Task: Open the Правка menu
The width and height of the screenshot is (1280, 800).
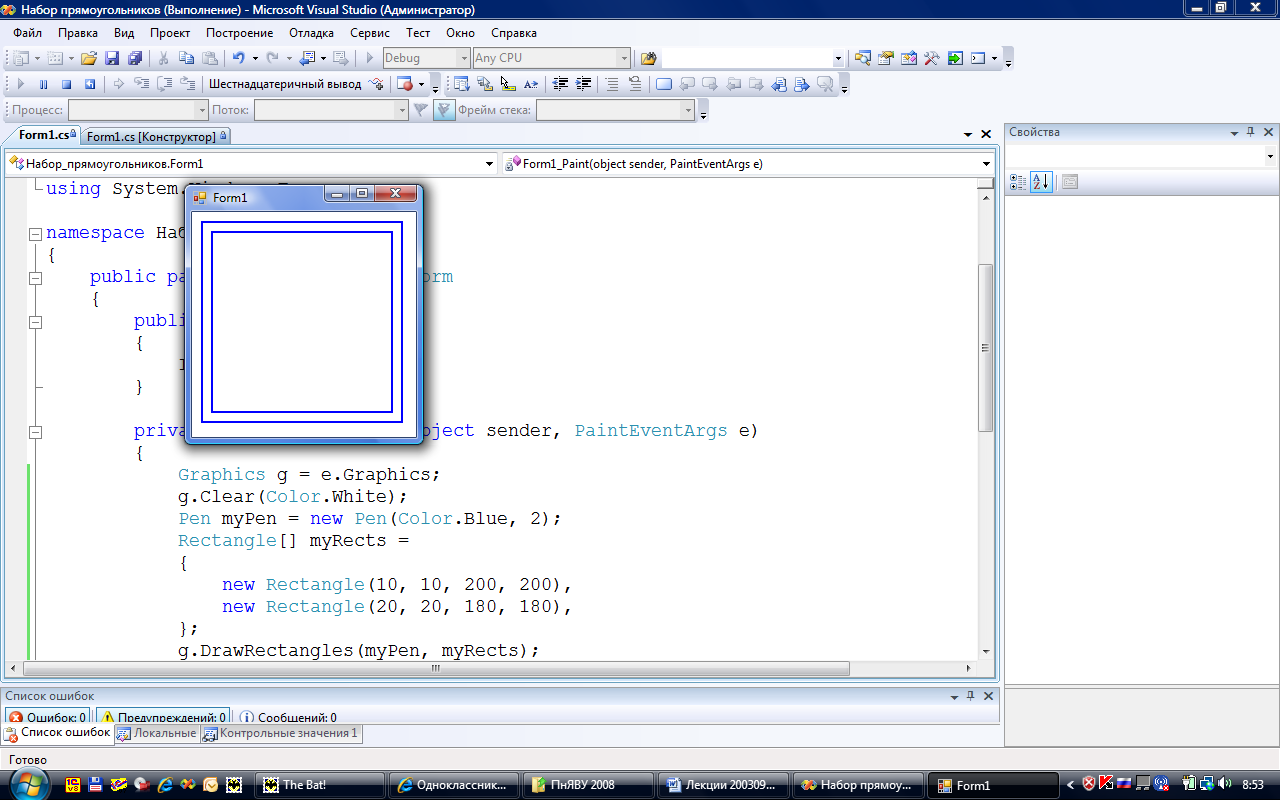Action: tap(77, 32)
